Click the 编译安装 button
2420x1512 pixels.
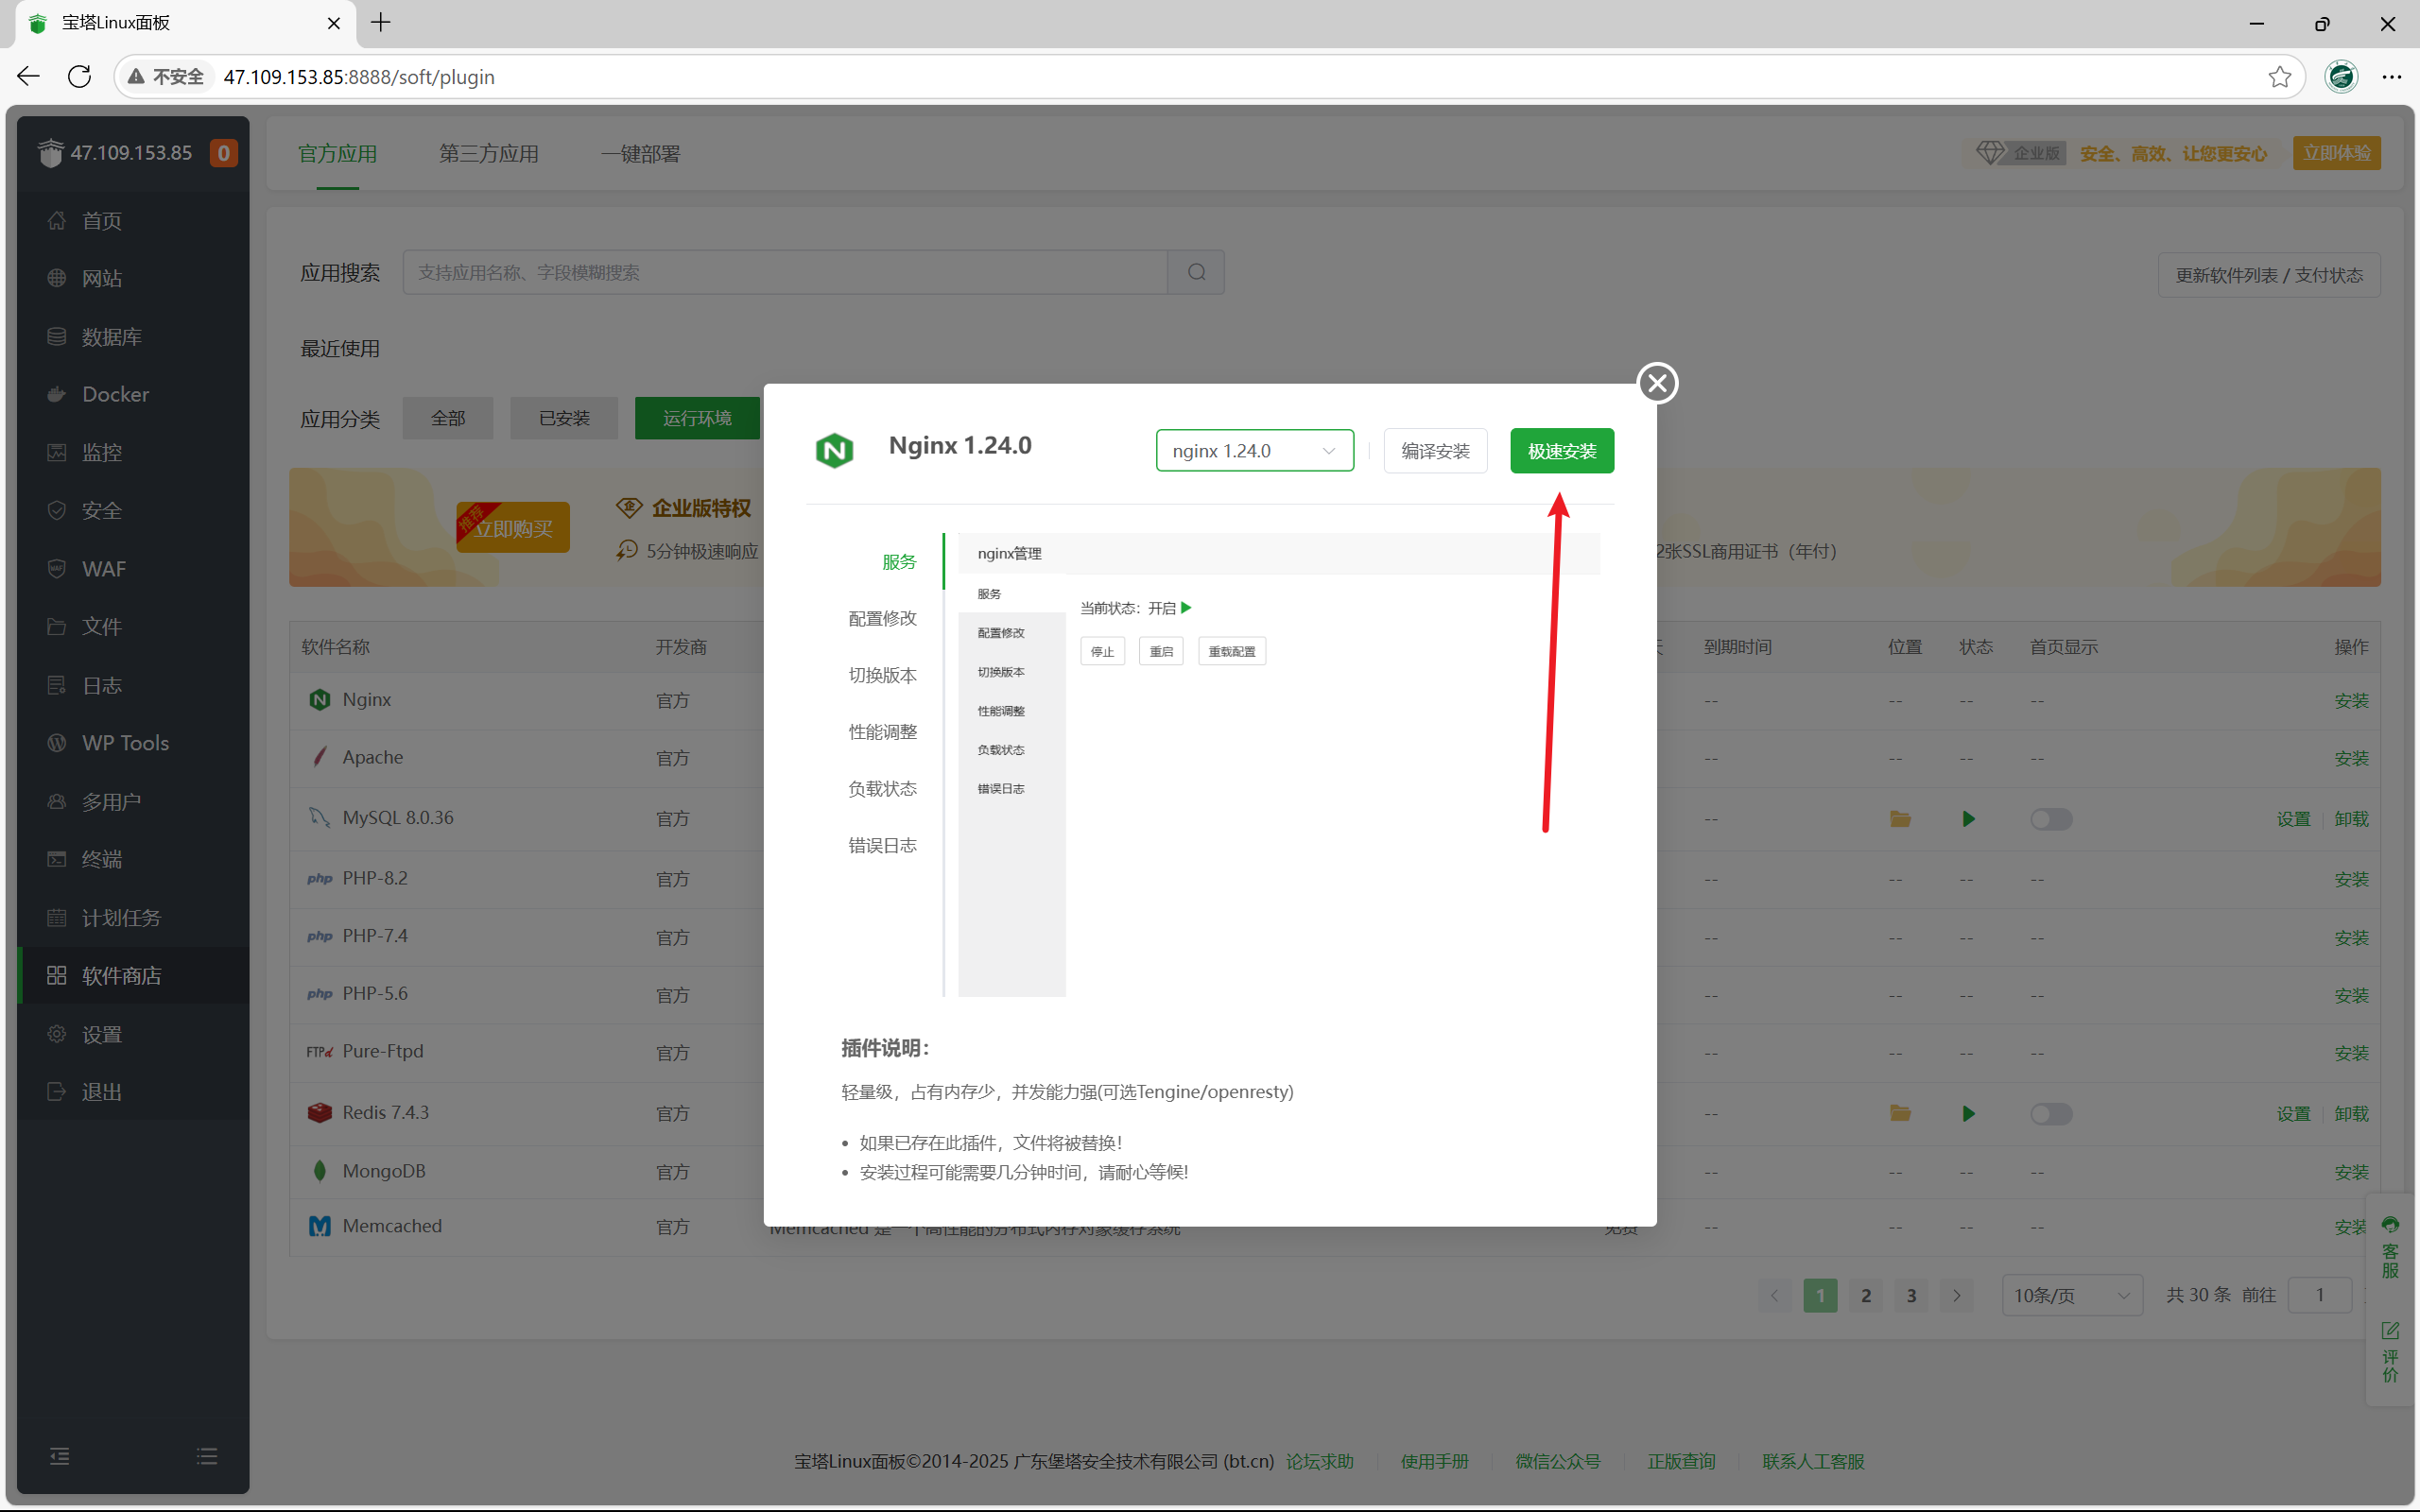[1434, 451]
